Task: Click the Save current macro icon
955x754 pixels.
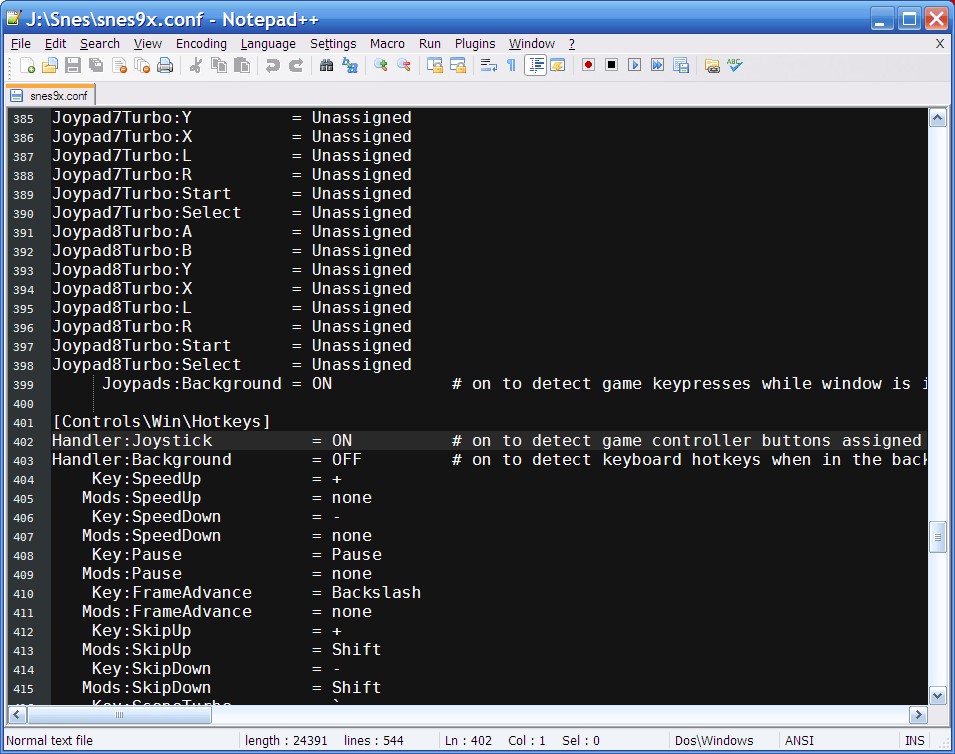Action: (681, 66)
